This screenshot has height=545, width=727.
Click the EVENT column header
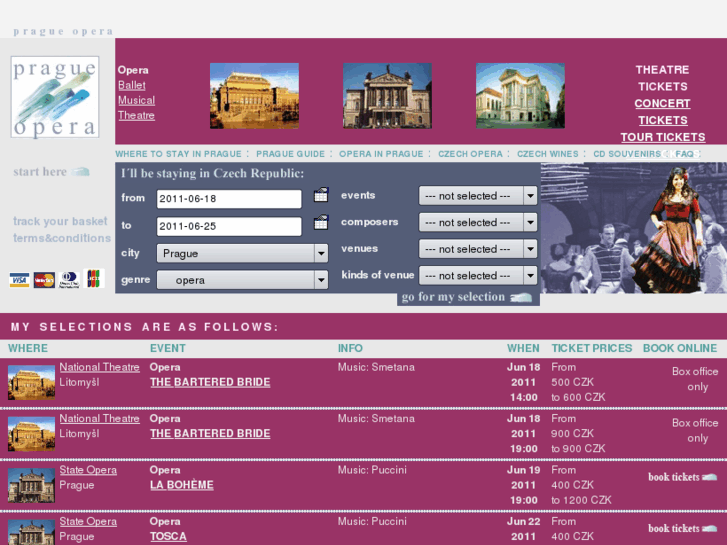[x=168, y=348]
